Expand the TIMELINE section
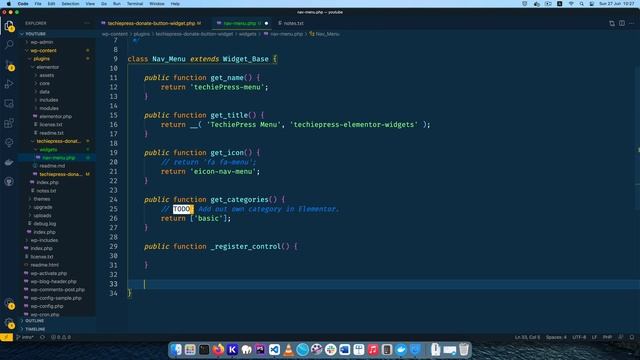640x360 pixels. point(35,329)
